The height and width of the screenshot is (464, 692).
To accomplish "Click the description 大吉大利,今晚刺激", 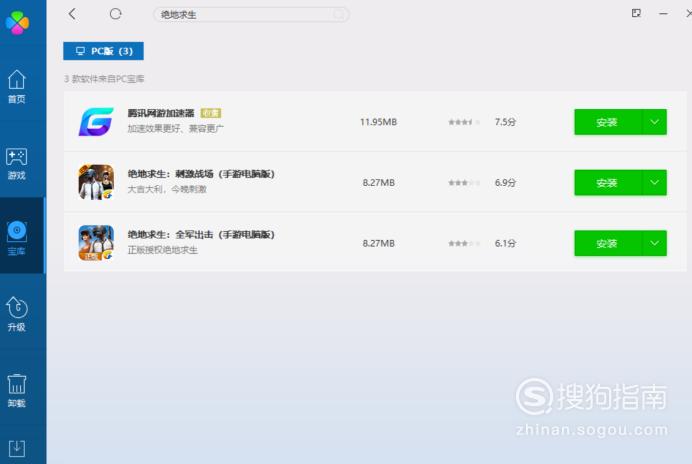I will 167,189.
